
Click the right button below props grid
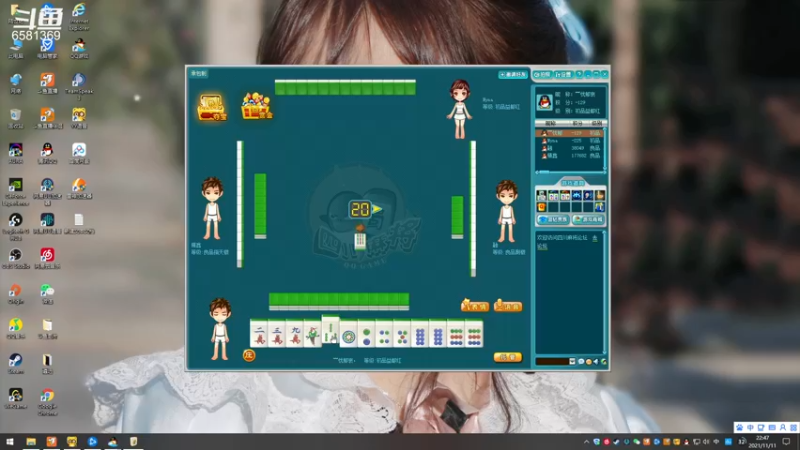588,219
